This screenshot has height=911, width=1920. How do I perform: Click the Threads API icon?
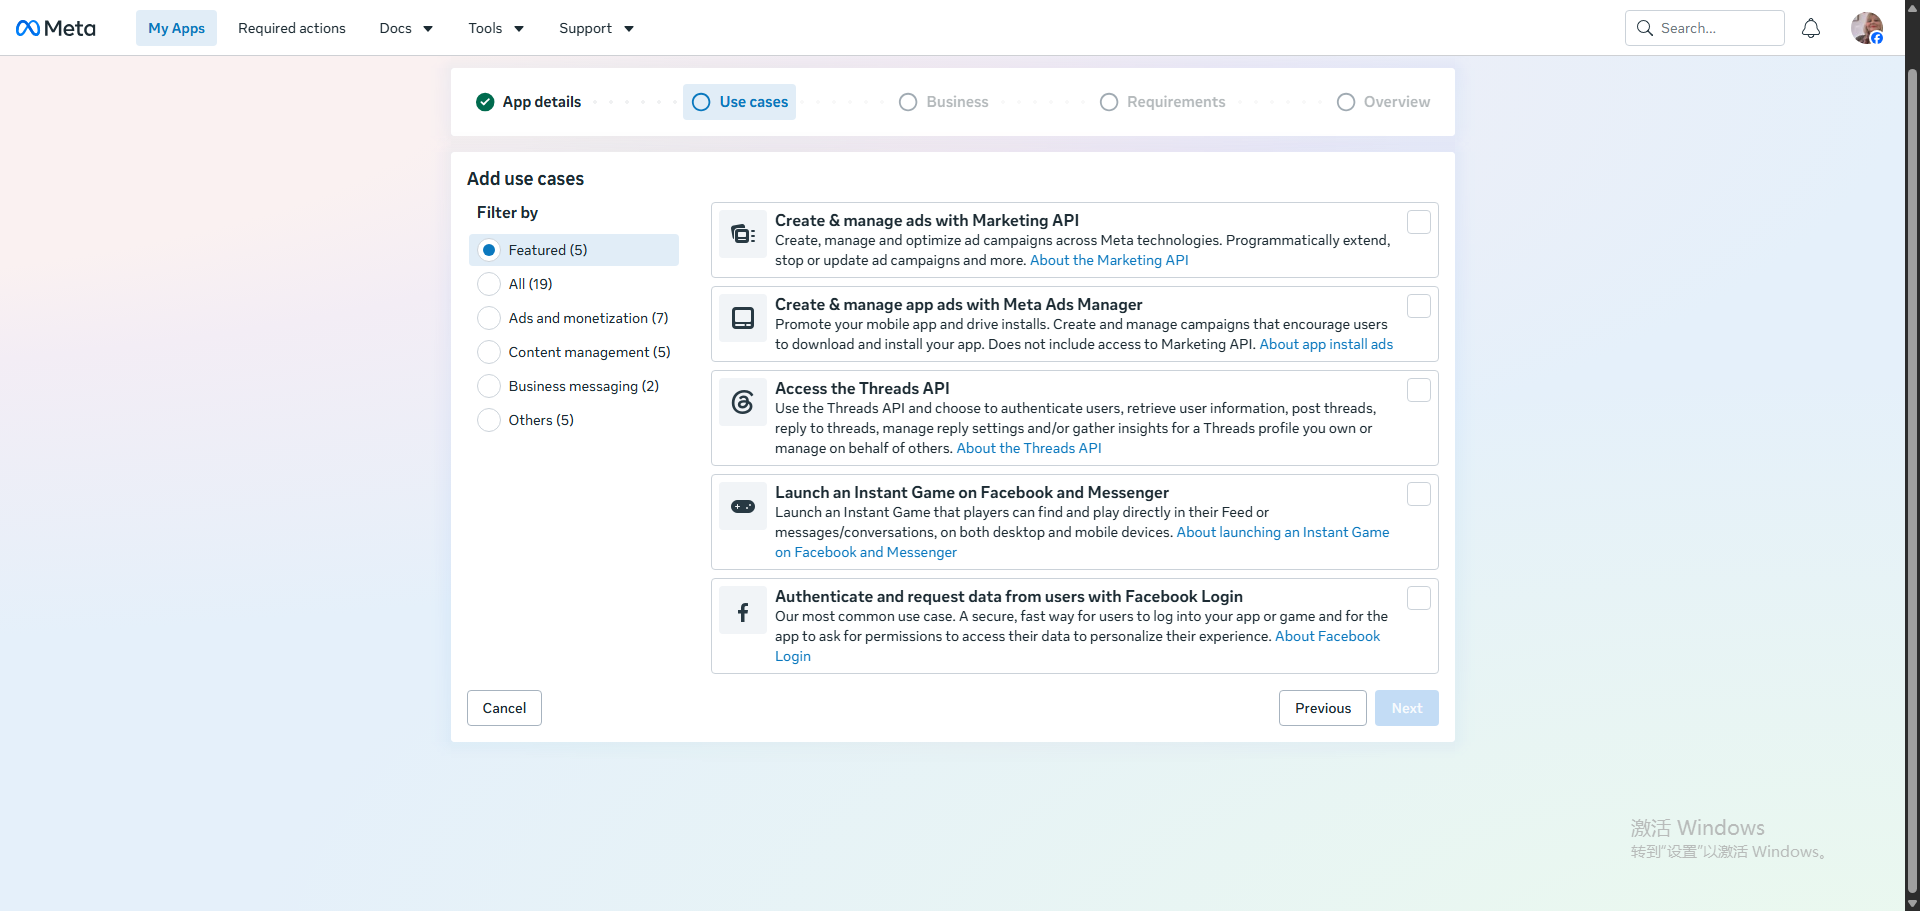coord(743,402)
